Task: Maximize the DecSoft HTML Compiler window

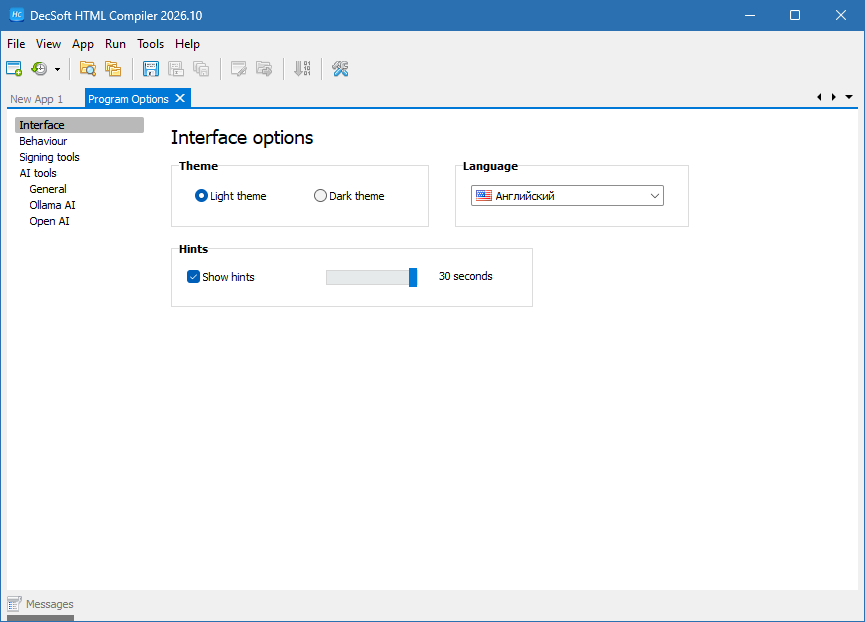Action: point(795,15)
